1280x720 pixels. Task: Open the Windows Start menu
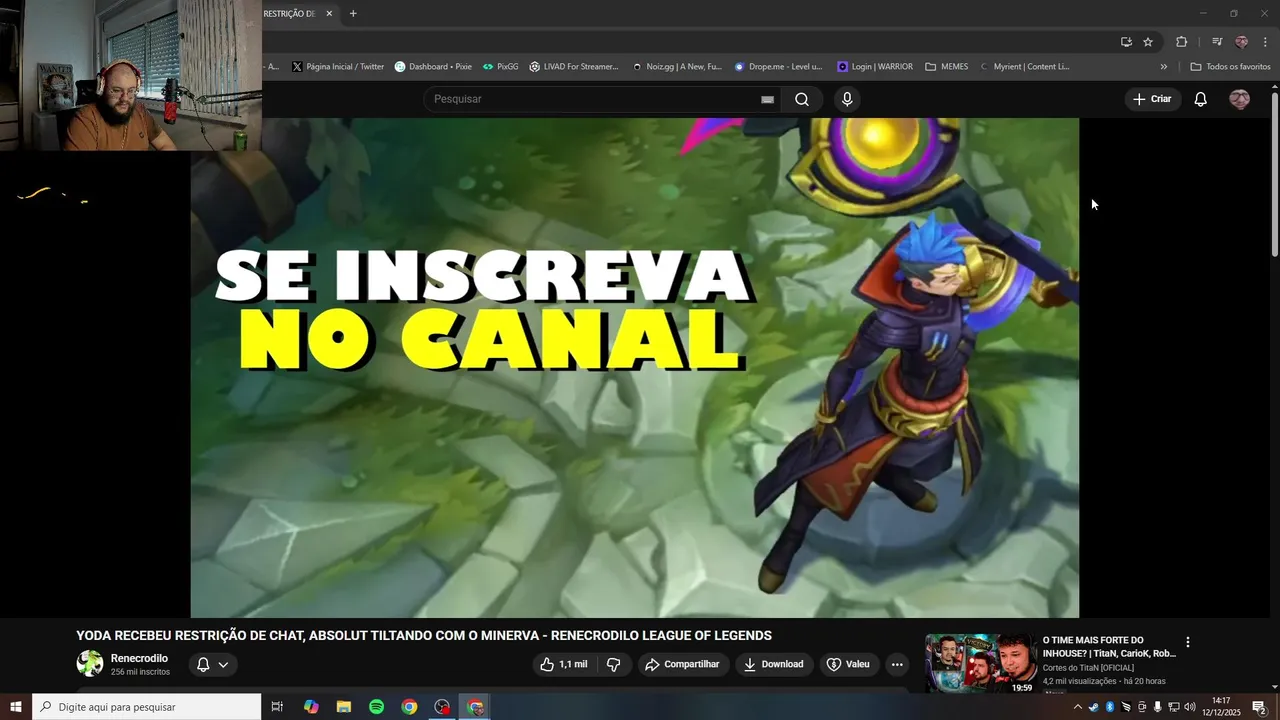pyautogui.click(x=16, y=707)
